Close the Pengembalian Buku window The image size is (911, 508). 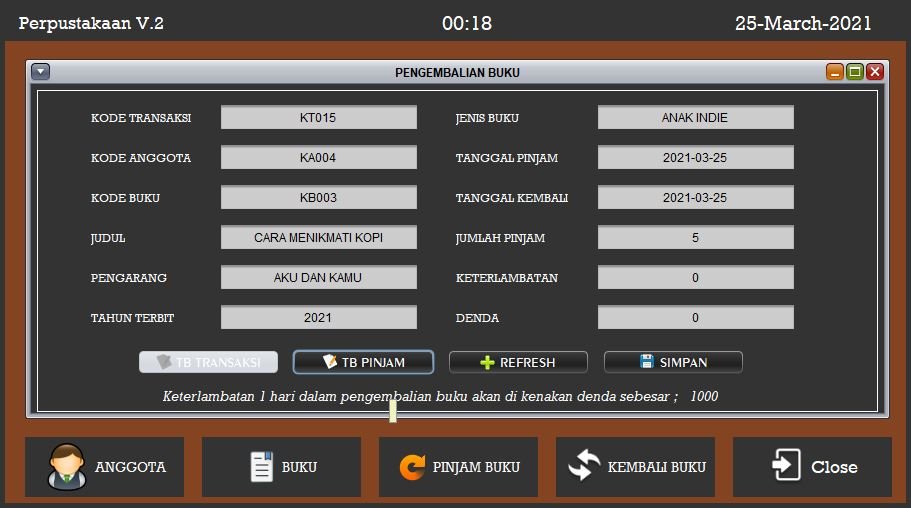click(x=875, y=72)
